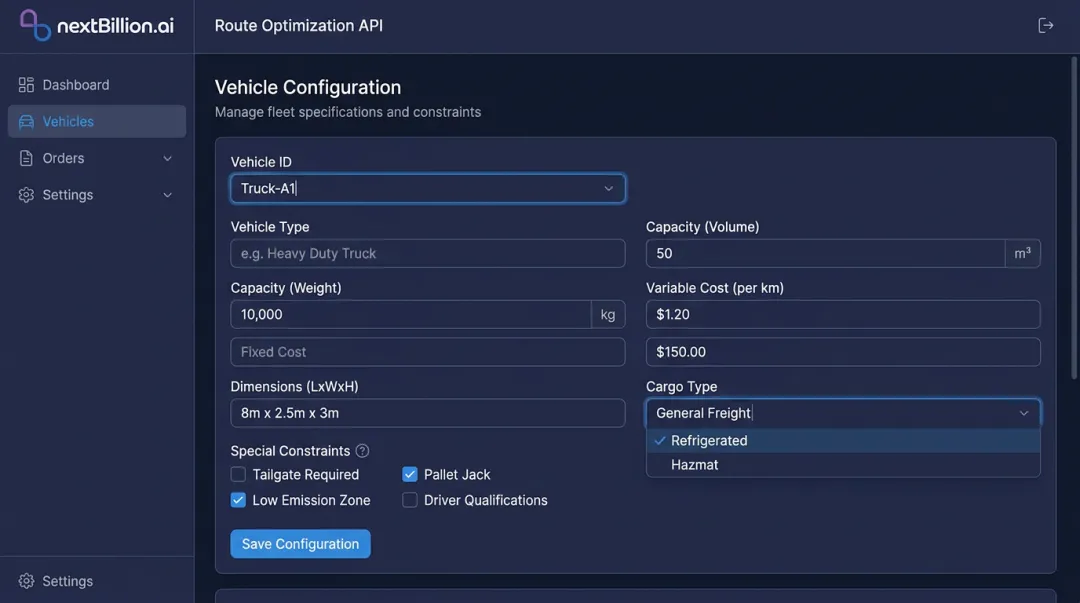Screen dimensions: 1080x603
Task: Open Orders in the sidebar
Action: click(96, 158)
